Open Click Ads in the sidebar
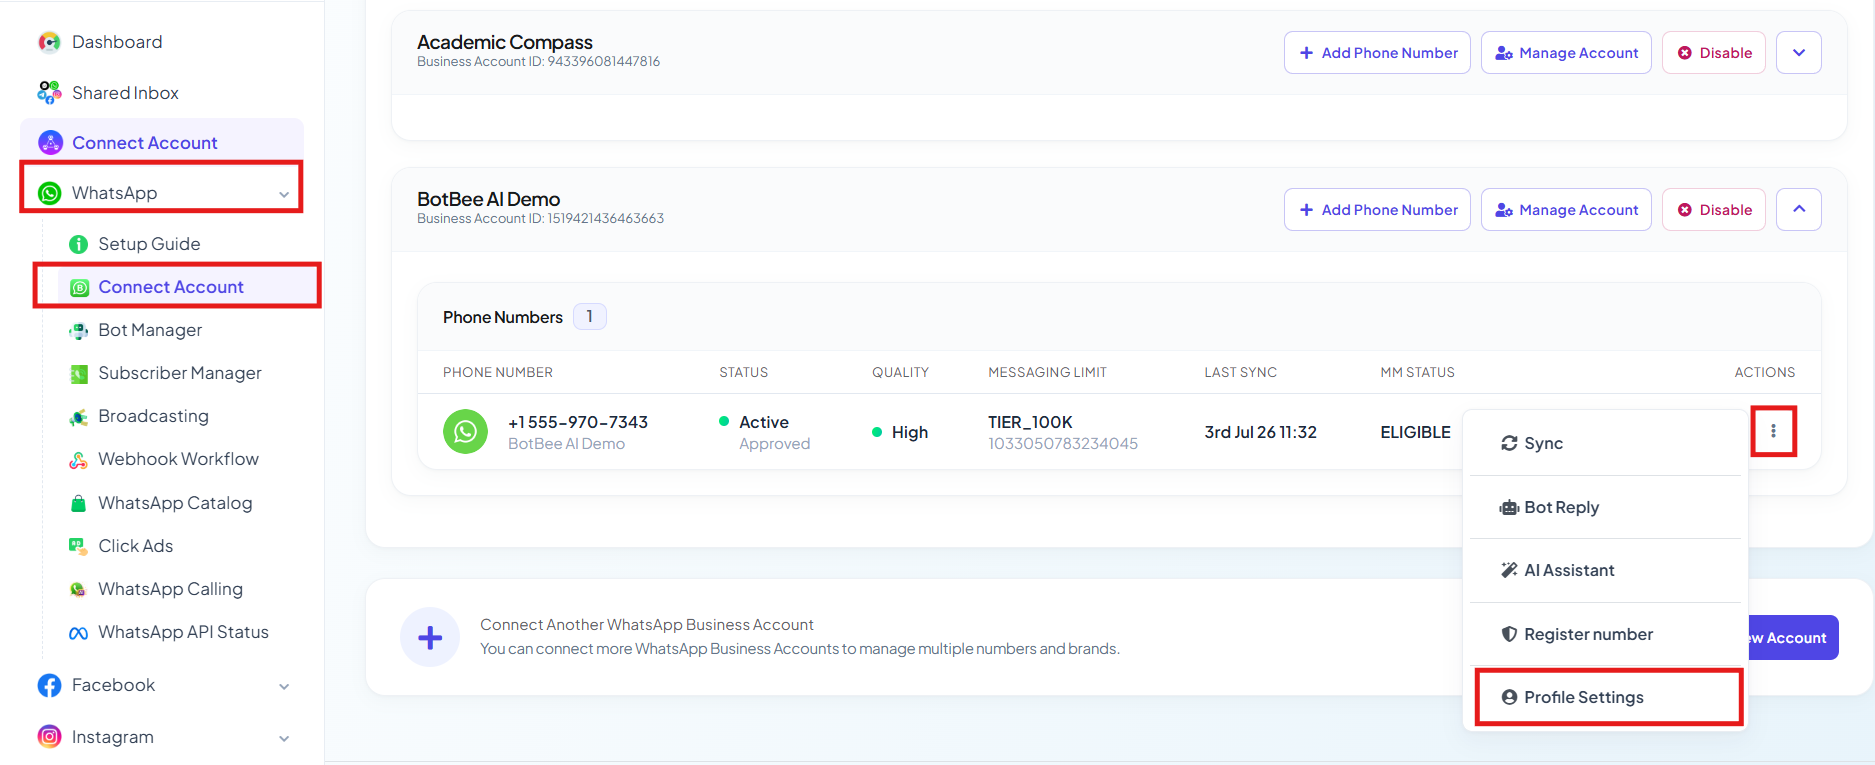Viewport: 1875px width, 765px height. (135, 546)
